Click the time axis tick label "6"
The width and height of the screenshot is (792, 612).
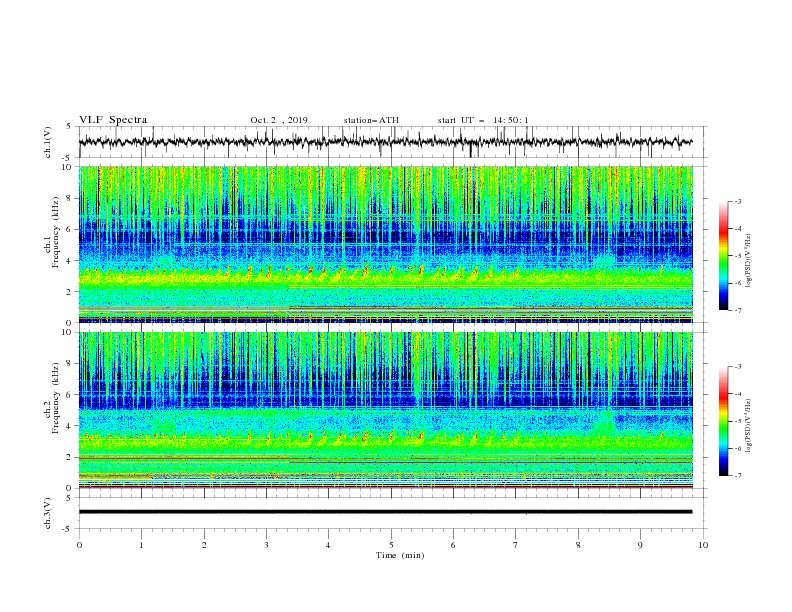click(453, 545)
